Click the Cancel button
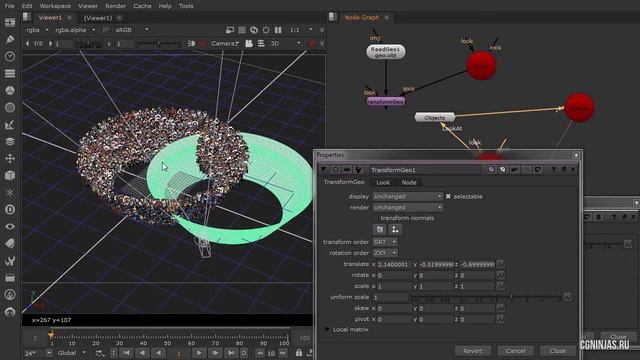 [515, 351]
